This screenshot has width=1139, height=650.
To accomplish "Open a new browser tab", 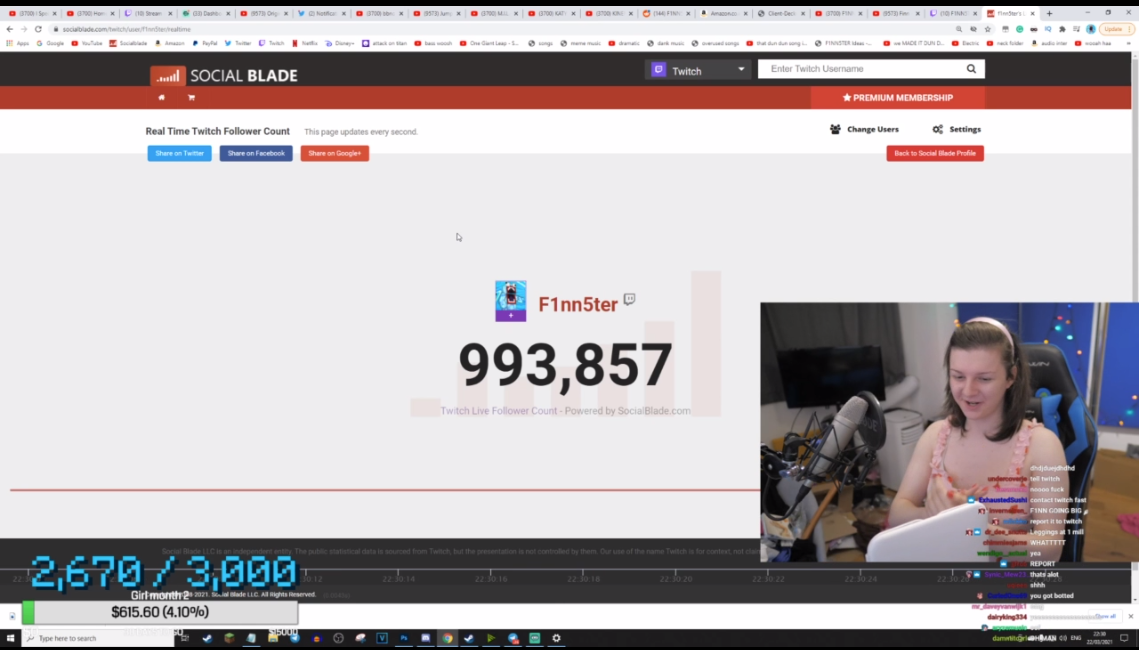I will coord(1049,13).
